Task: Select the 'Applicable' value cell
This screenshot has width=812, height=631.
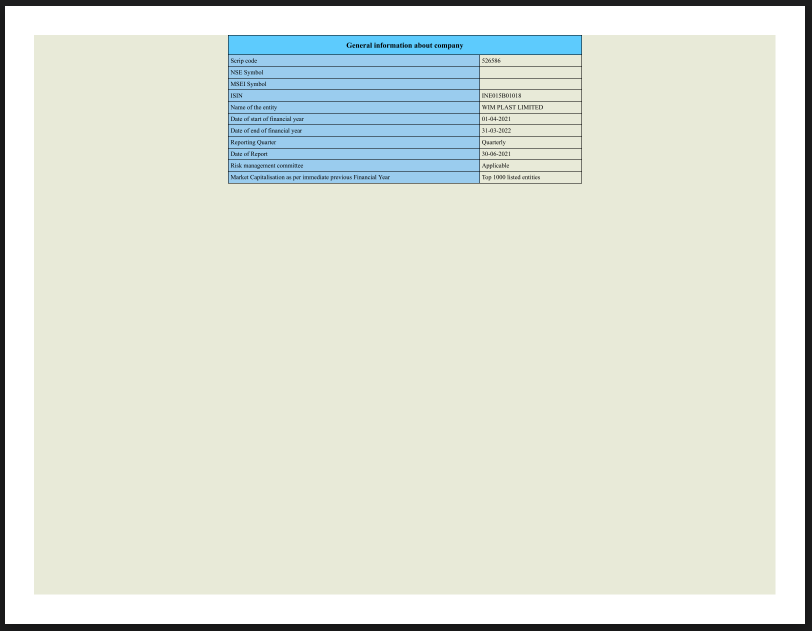Action: click(530, 166)
